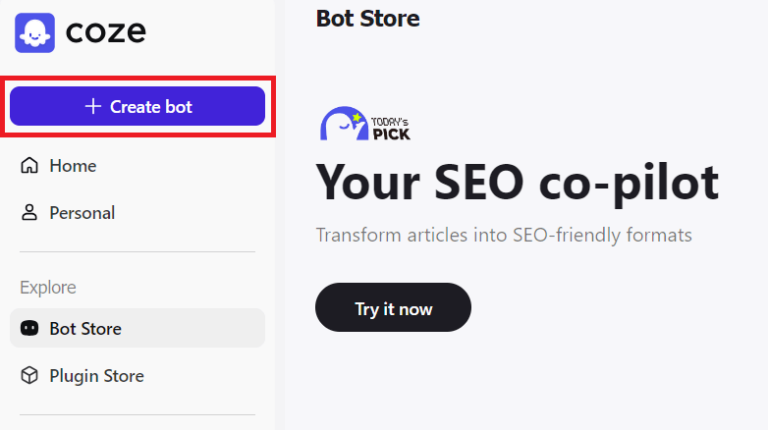Click the Bot Store page heading
Viewport: 768px width, 430px height.
coord(367,18)
